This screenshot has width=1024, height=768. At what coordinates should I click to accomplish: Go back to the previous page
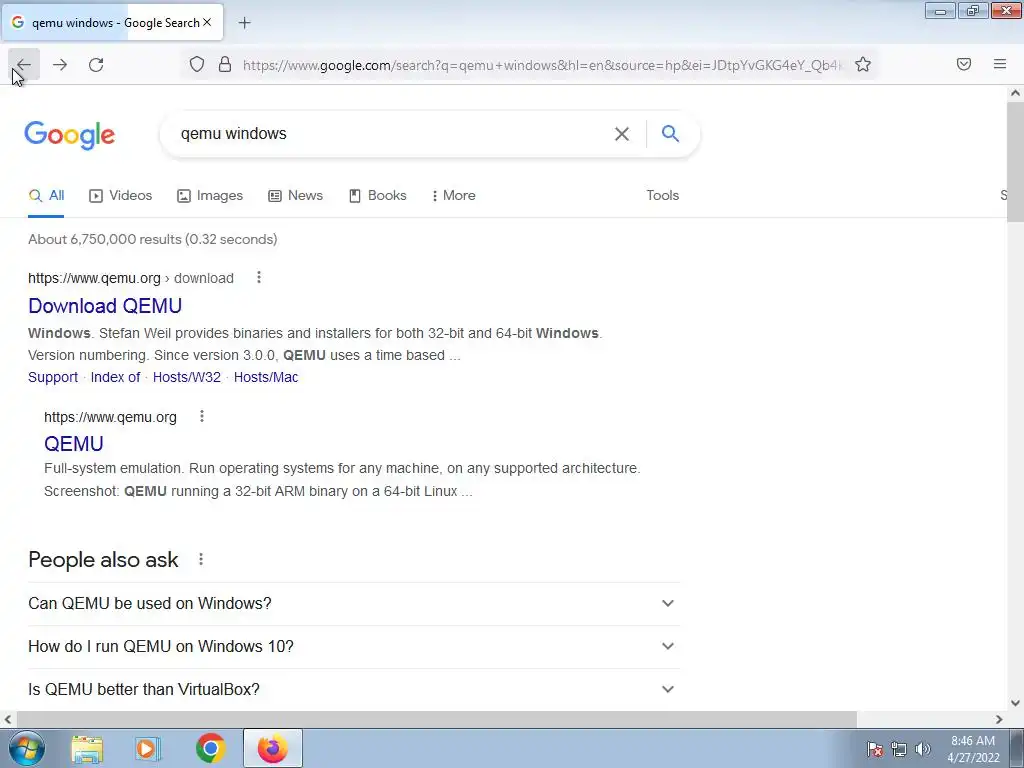coord(24,65)
